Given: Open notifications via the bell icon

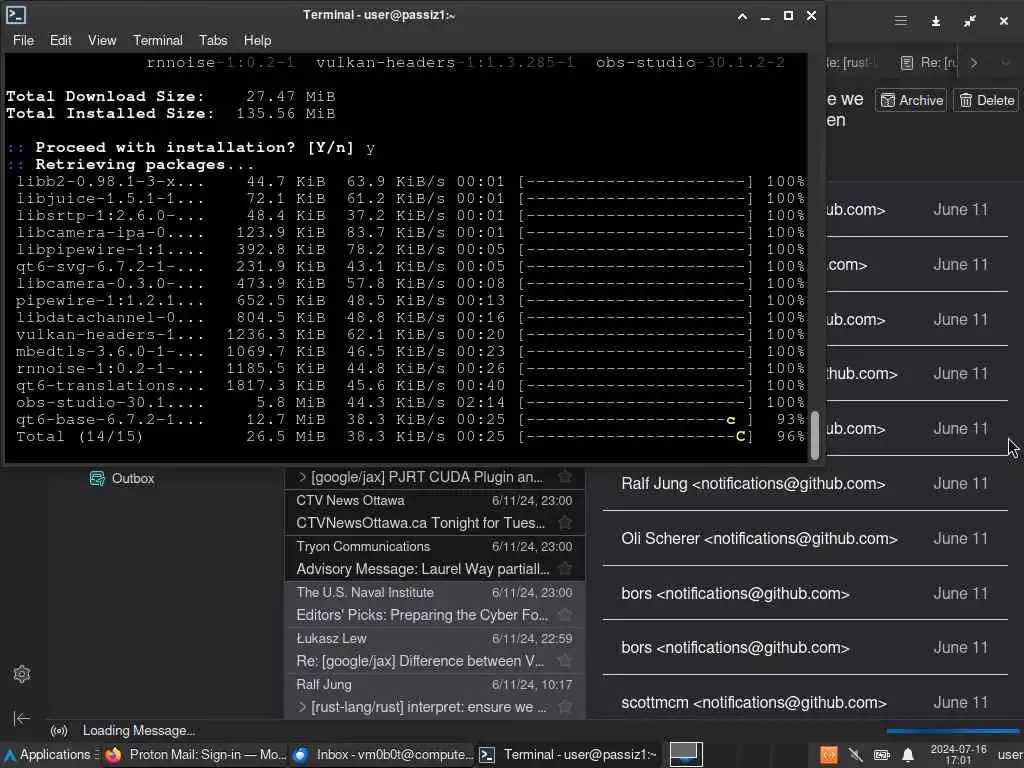Looking at the screenshot, I should click(908, 755).
